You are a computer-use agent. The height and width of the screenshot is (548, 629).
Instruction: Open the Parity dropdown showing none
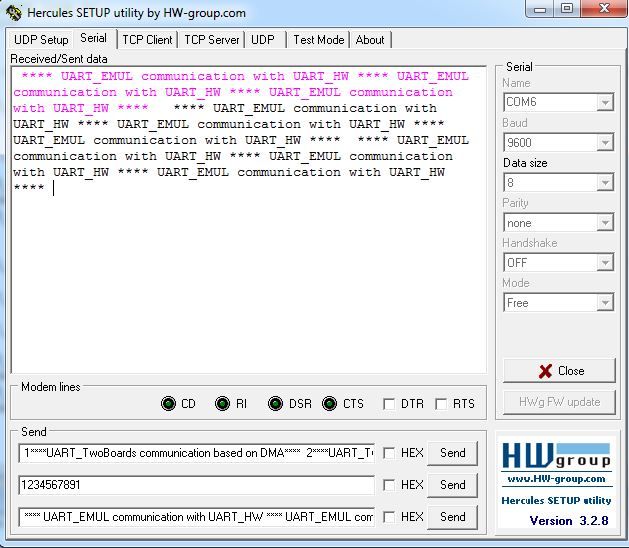[605, 223]
